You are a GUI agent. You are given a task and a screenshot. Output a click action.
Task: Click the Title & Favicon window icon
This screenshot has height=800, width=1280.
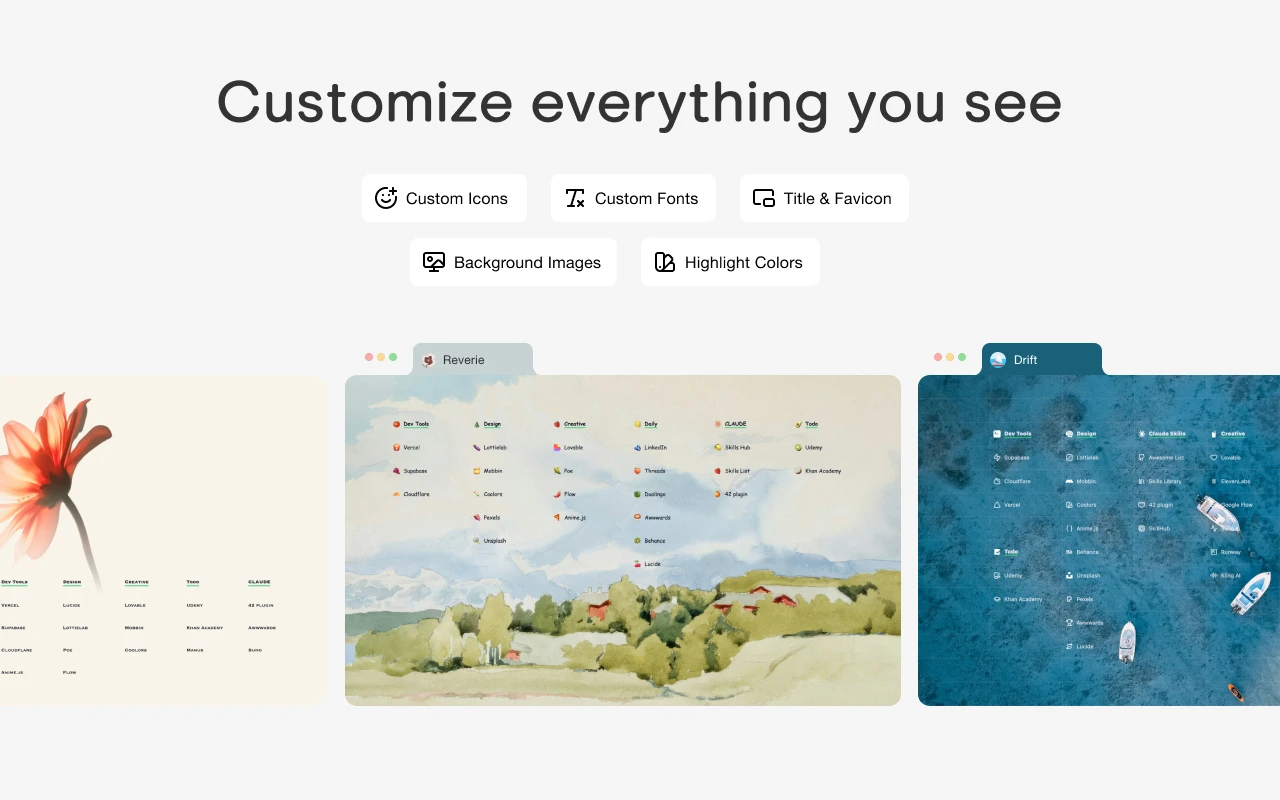(x=764, y=198)
